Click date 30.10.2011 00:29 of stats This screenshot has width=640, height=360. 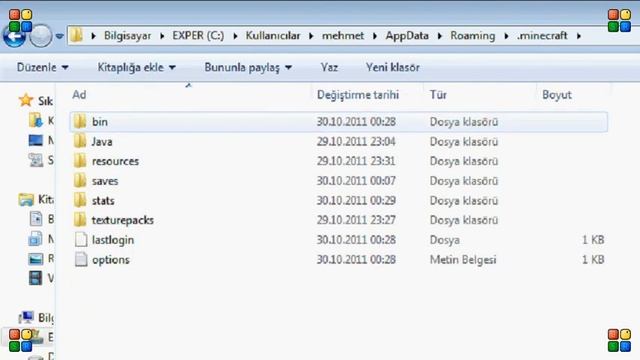click(x=356, y=200)
